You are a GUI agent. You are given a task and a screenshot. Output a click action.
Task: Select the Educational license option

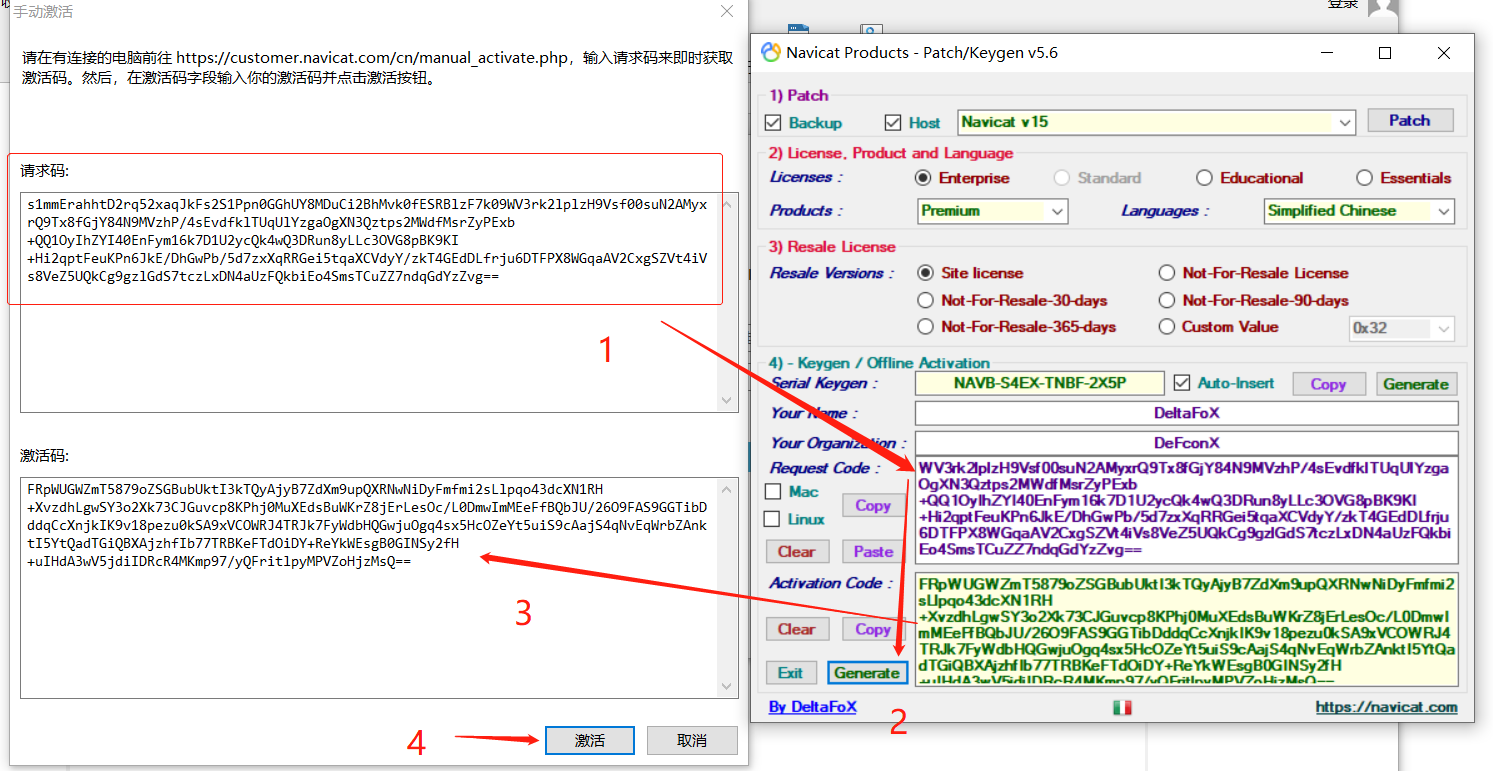point(1204,178)
